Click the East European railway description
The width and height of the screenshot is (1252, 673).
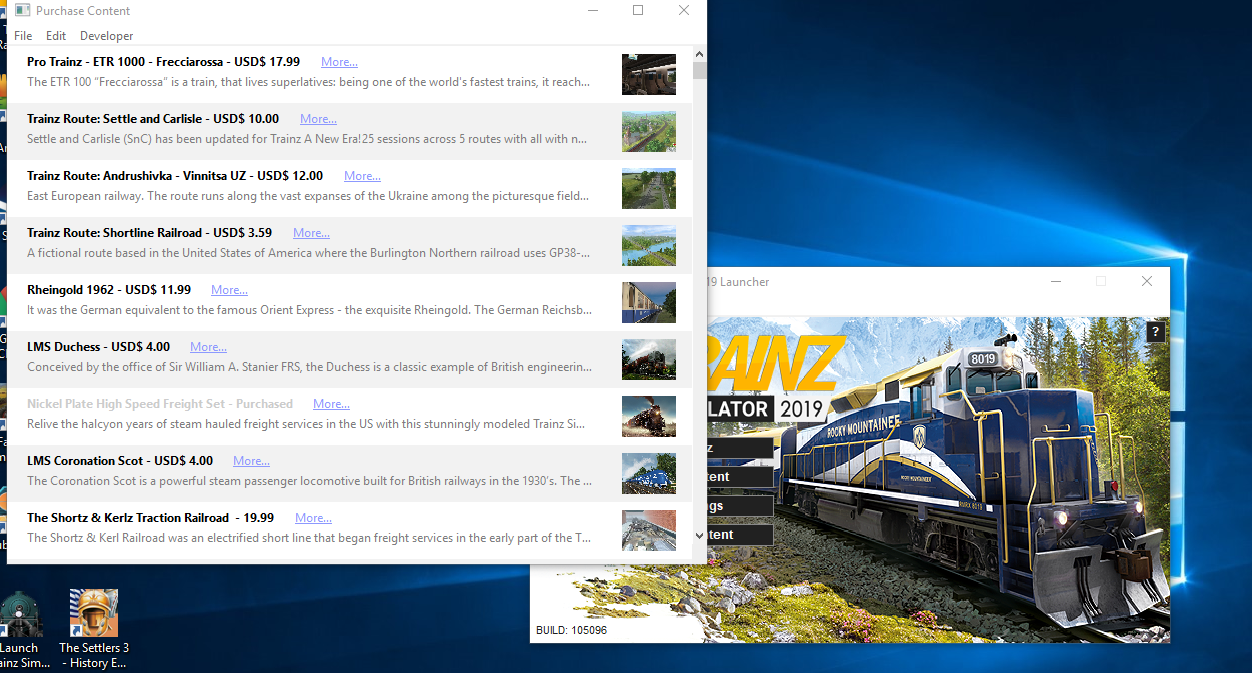(x=308, y=196)
